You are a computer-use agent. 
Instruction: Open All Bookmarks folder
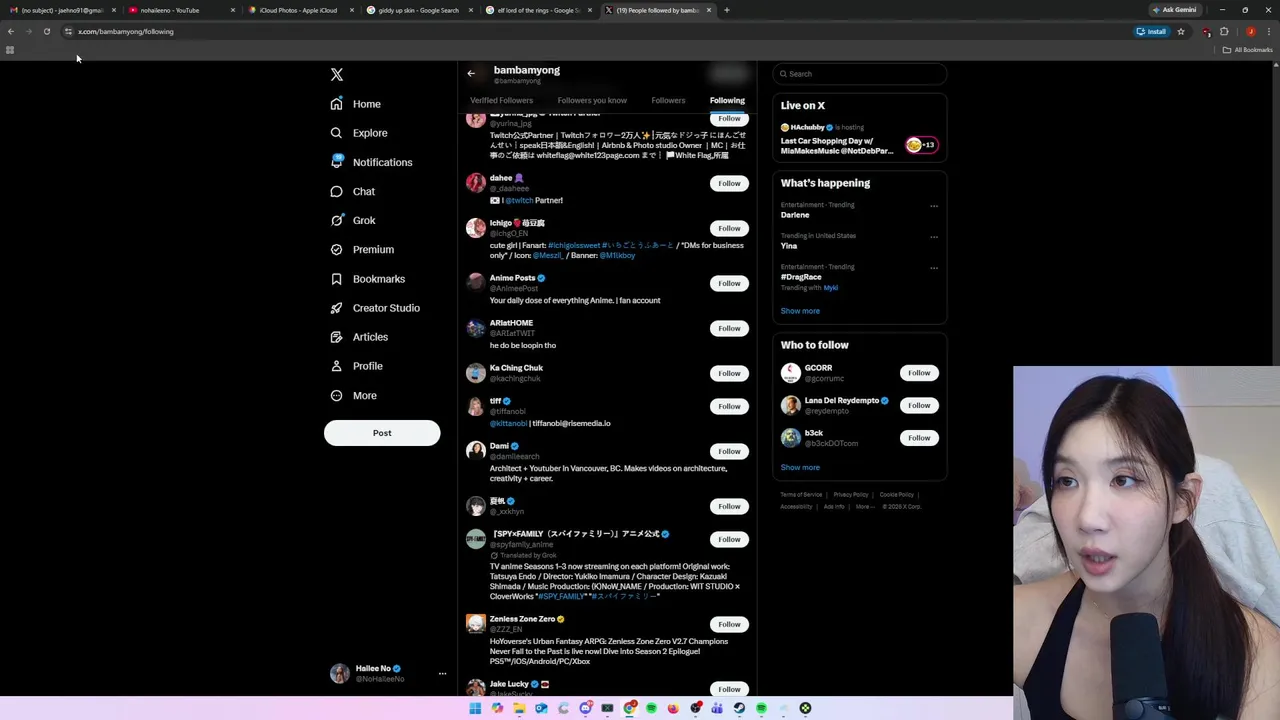point(1248,50)
